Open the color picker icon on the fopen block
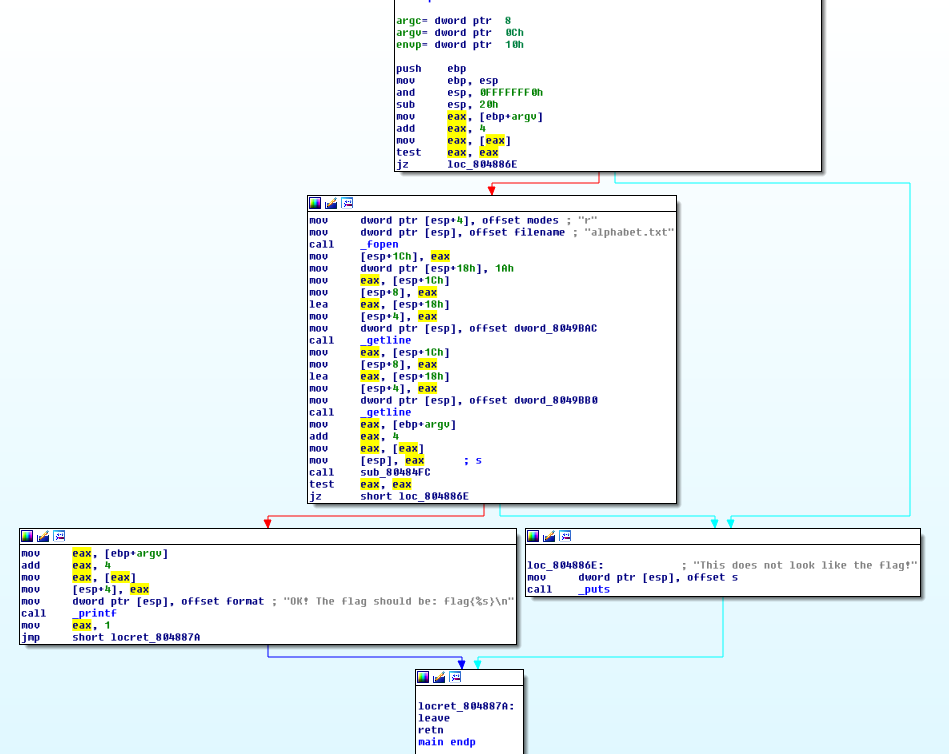 (x=315, y=203)
